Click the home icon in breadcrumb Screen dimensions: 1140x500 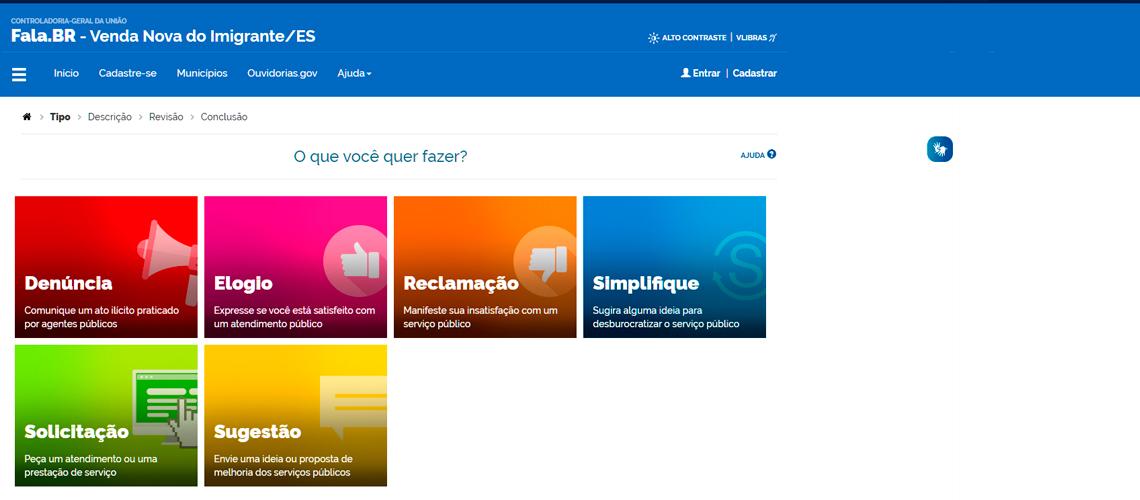pos(27,116)
